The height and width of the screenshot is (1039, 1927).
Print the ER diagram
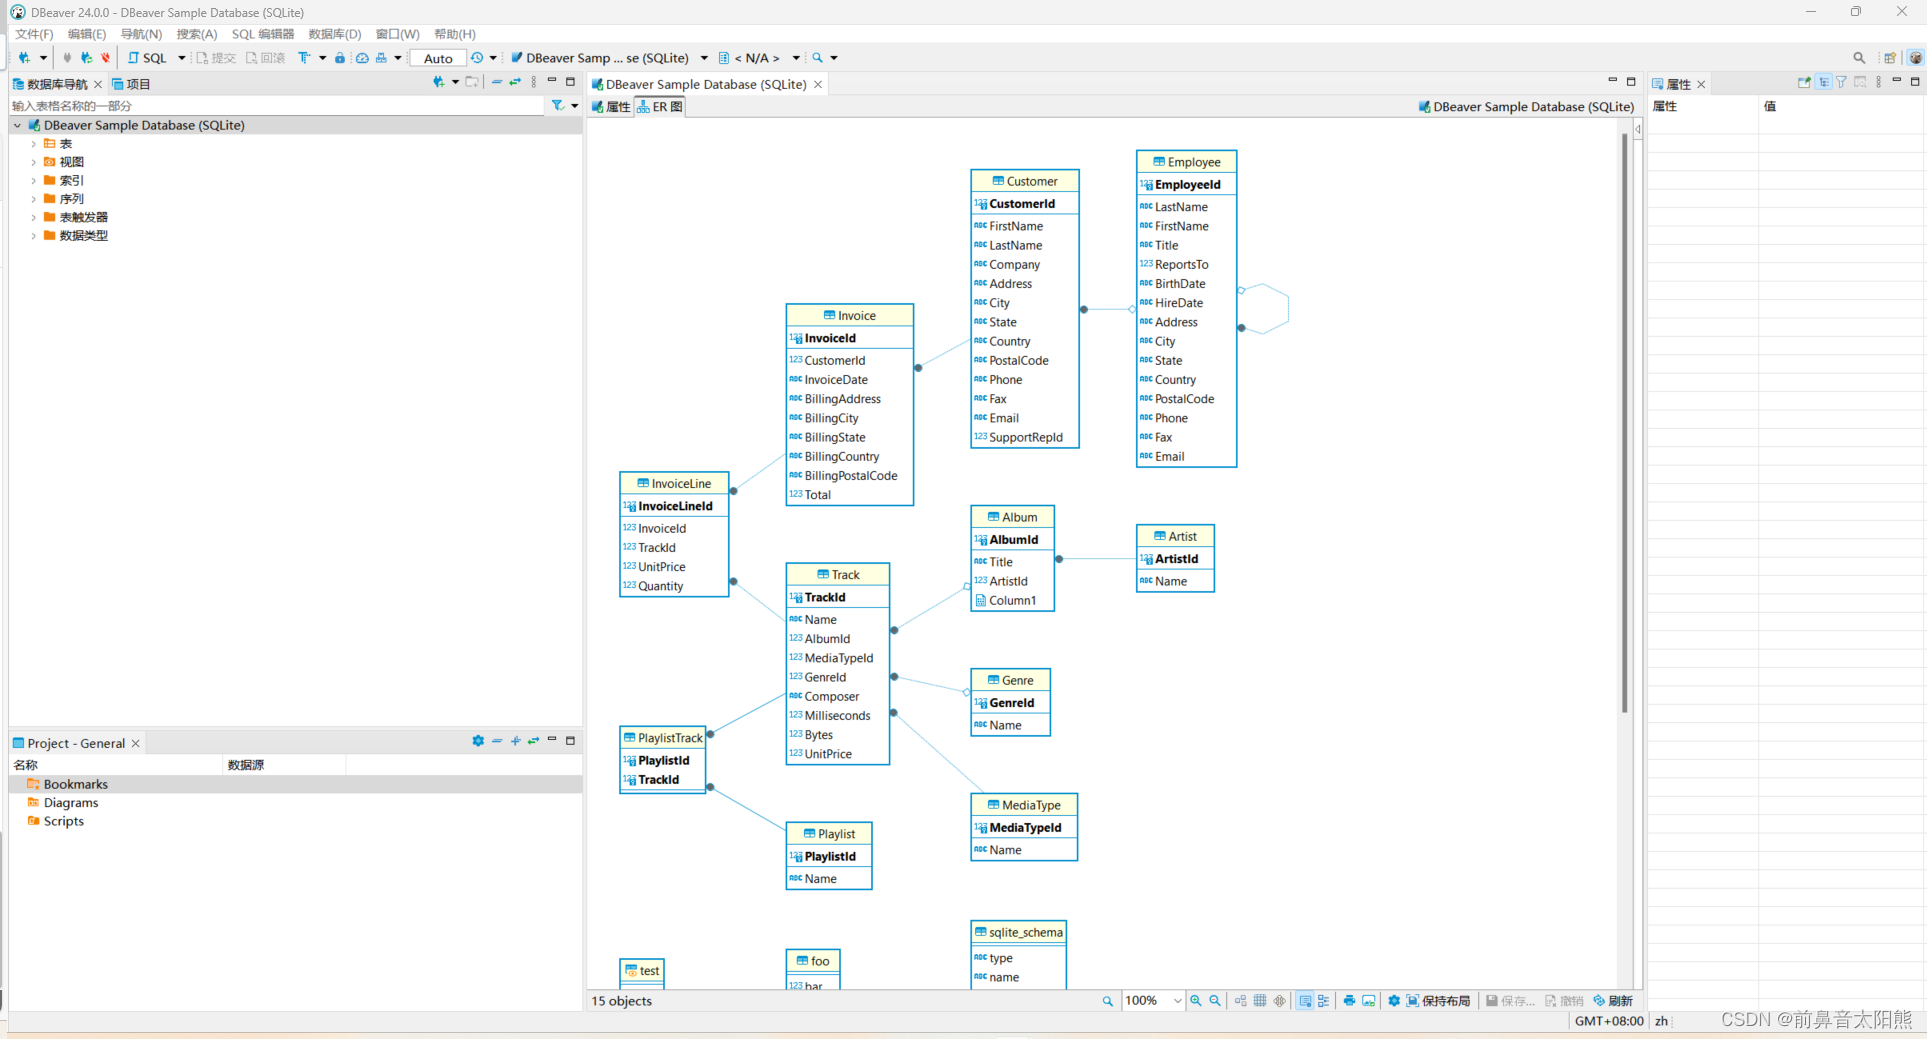point(1349,1001)
